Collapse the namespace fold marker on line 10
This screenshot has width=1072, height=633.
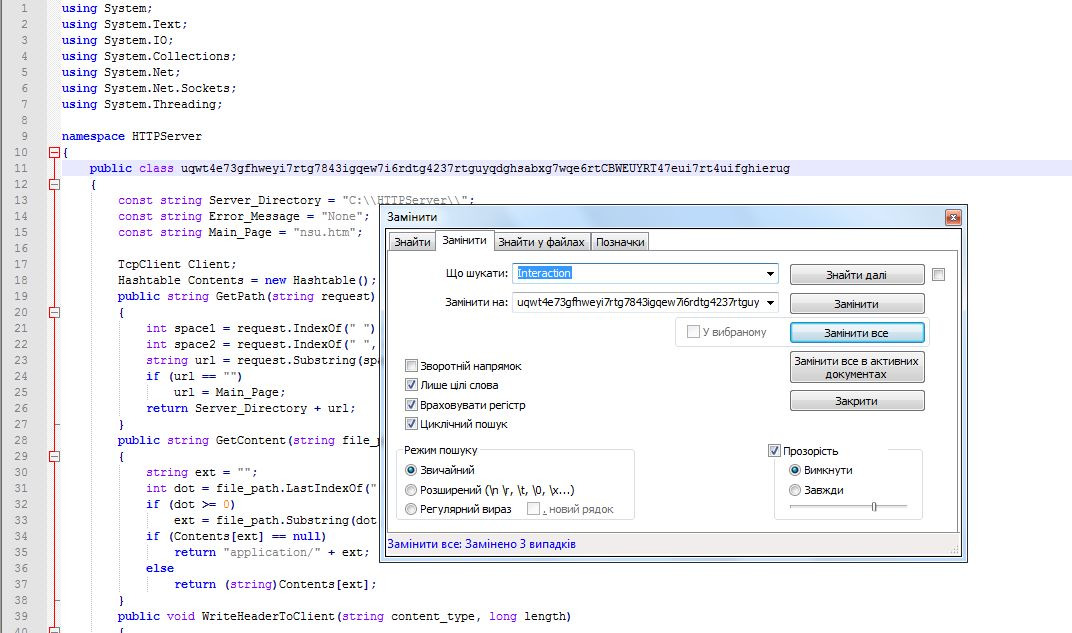pyautogui.click(x=54, y=153)
